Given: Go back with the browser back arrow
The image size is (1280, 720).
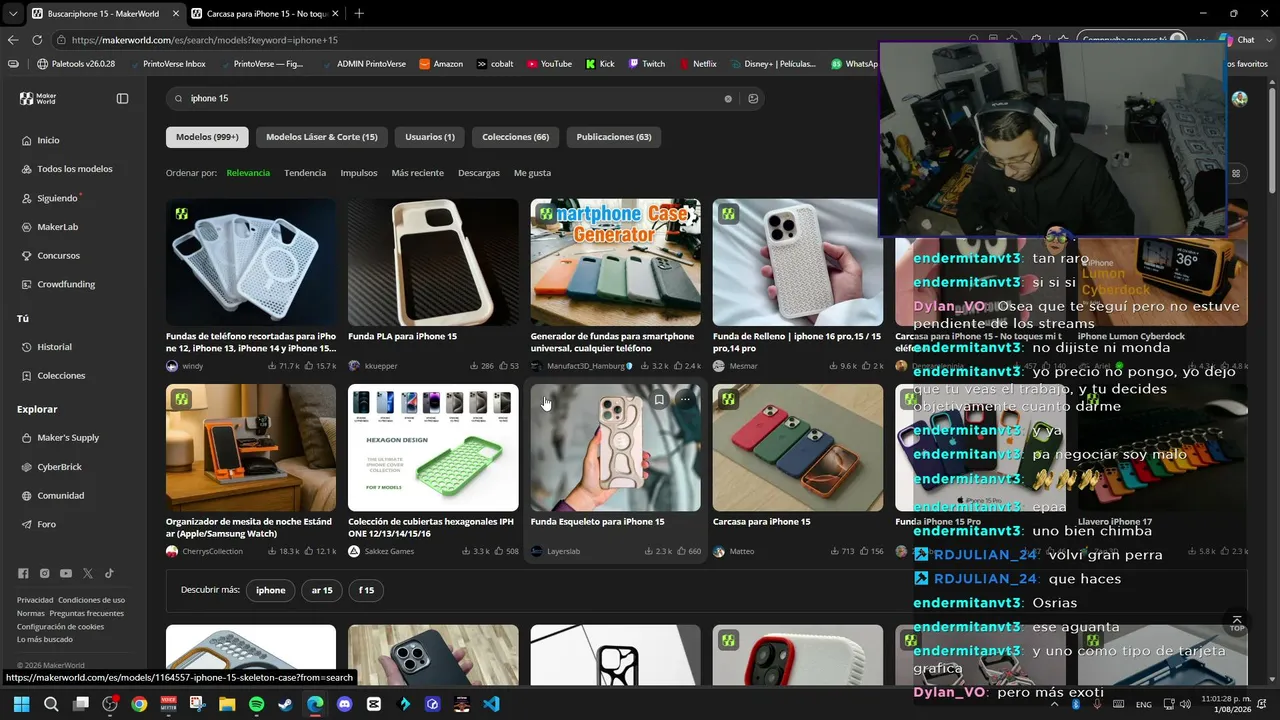Looking at the screenshot, I should pyautogui.click(x=13, y=40).
